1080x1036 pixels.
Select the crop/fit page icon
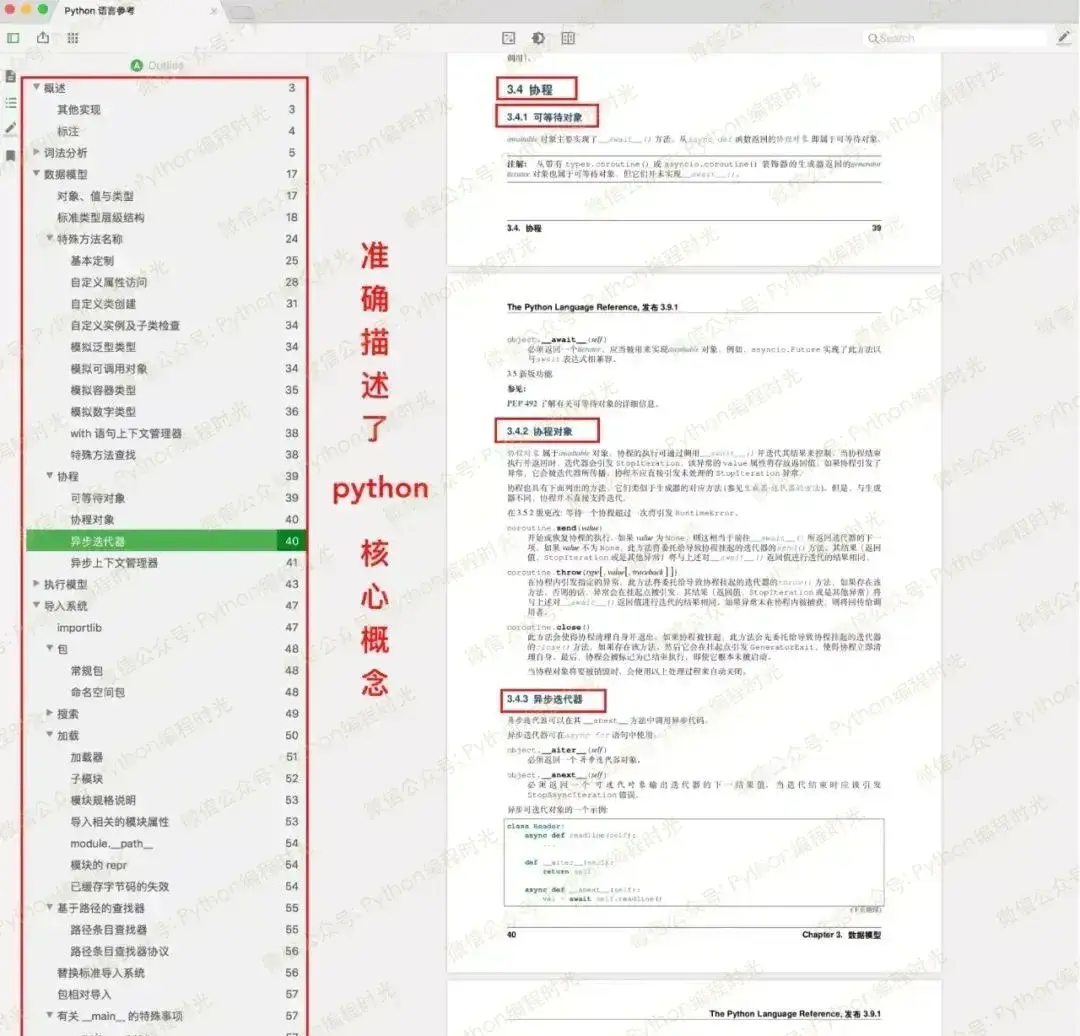click(508, 38)
